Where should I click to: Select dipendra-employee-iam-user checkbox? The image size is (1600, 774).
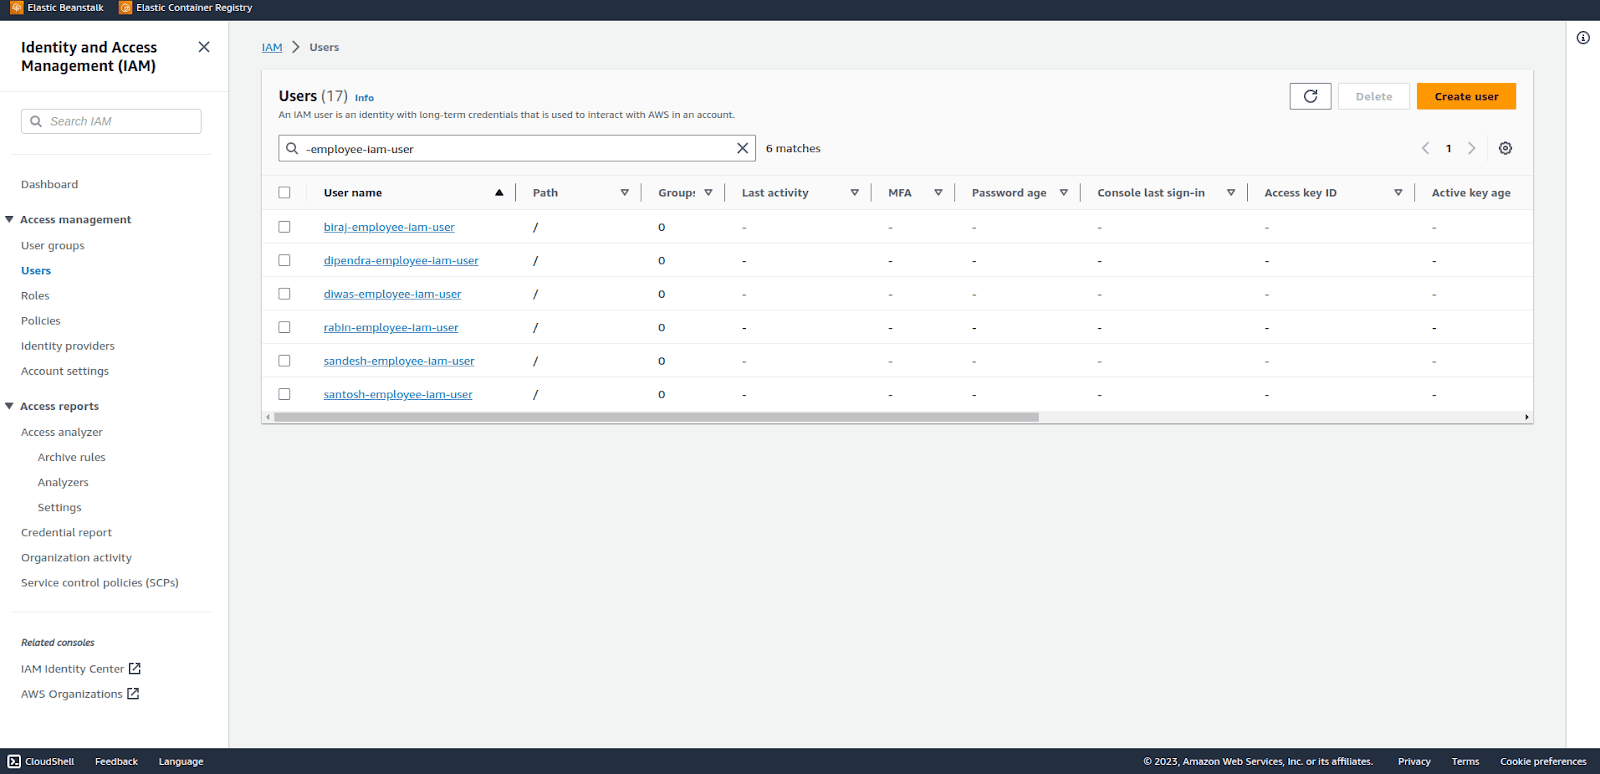coord(284,260)
